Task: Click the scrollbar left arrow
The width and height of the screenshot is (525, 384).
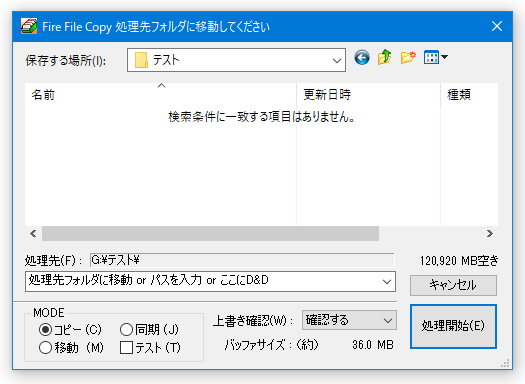Action: 33,233
